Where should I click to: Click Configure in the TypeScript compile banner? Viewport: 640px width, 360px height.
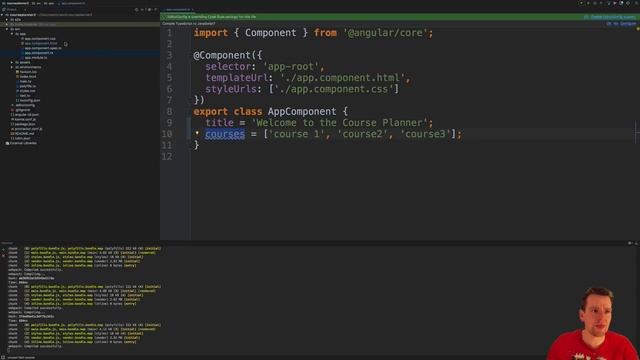(x=629, y=24)
